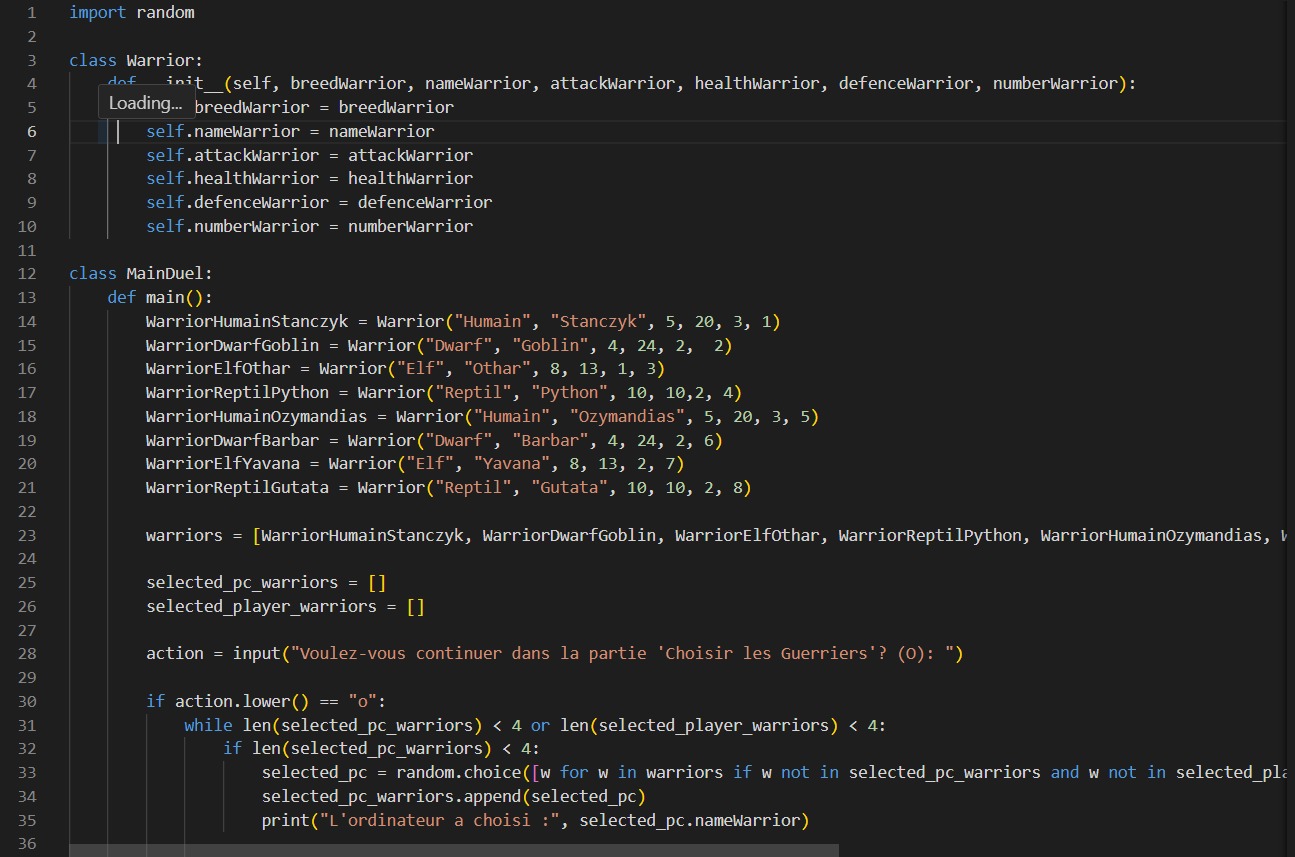
Task: Click line number 31 in the gutter
Action: pyautogui.click(x=27, y=725)
